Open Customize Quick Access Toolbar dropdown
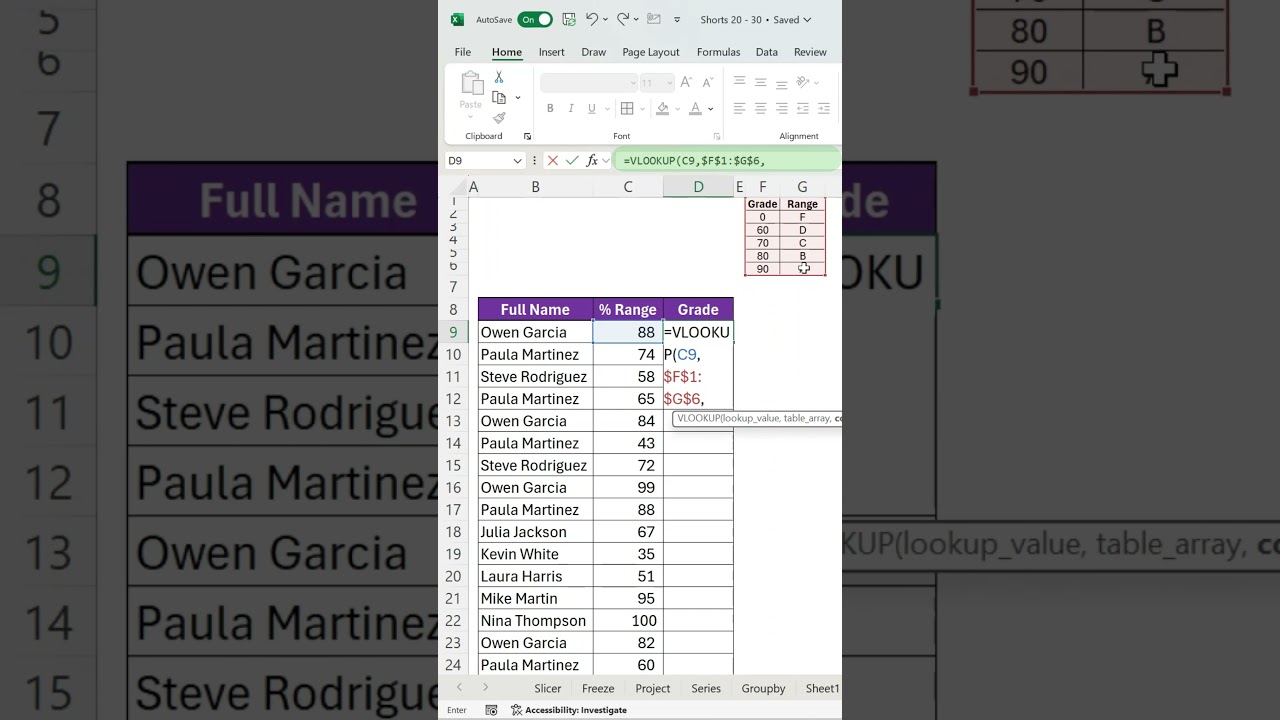This screenshot has width=1280, height=720. [677, 19]
